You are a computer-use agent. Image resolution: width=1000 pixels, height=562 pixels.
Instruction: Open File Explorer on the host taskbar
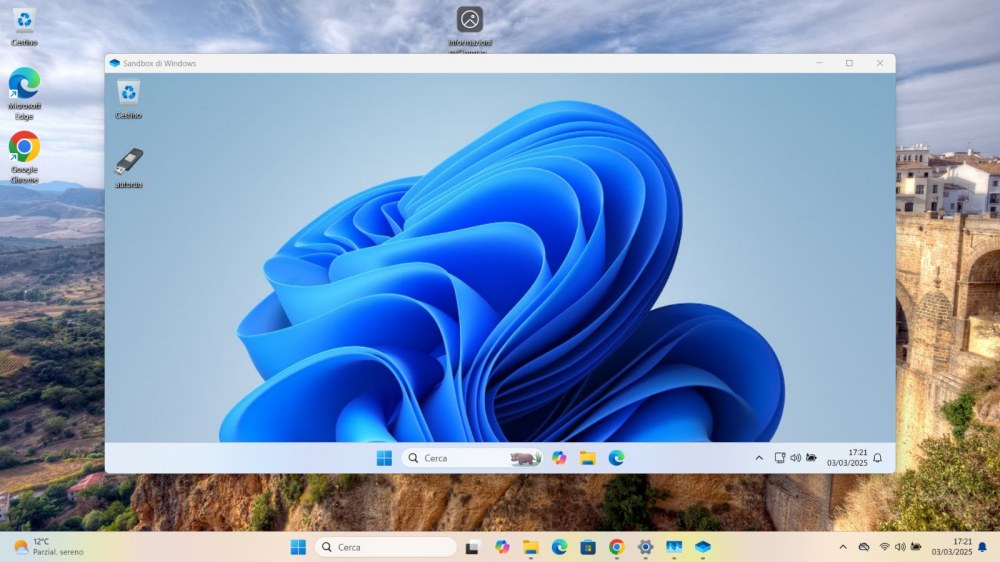coord(531,547)
